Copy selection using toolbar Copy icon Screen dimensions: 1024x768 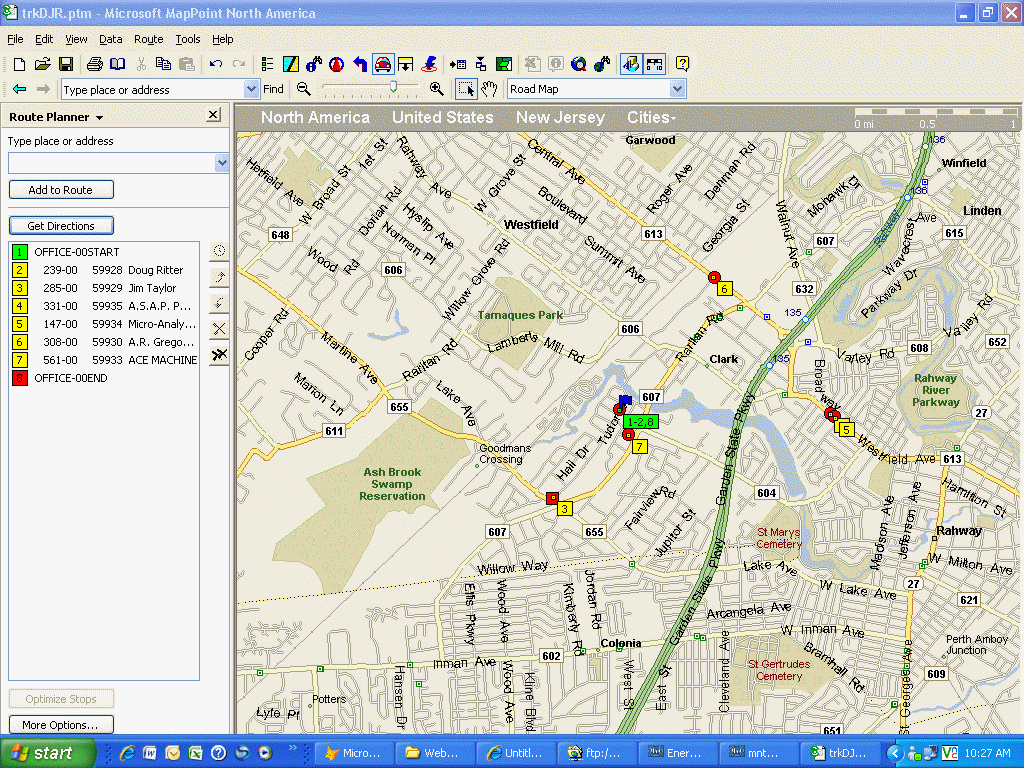163,64
